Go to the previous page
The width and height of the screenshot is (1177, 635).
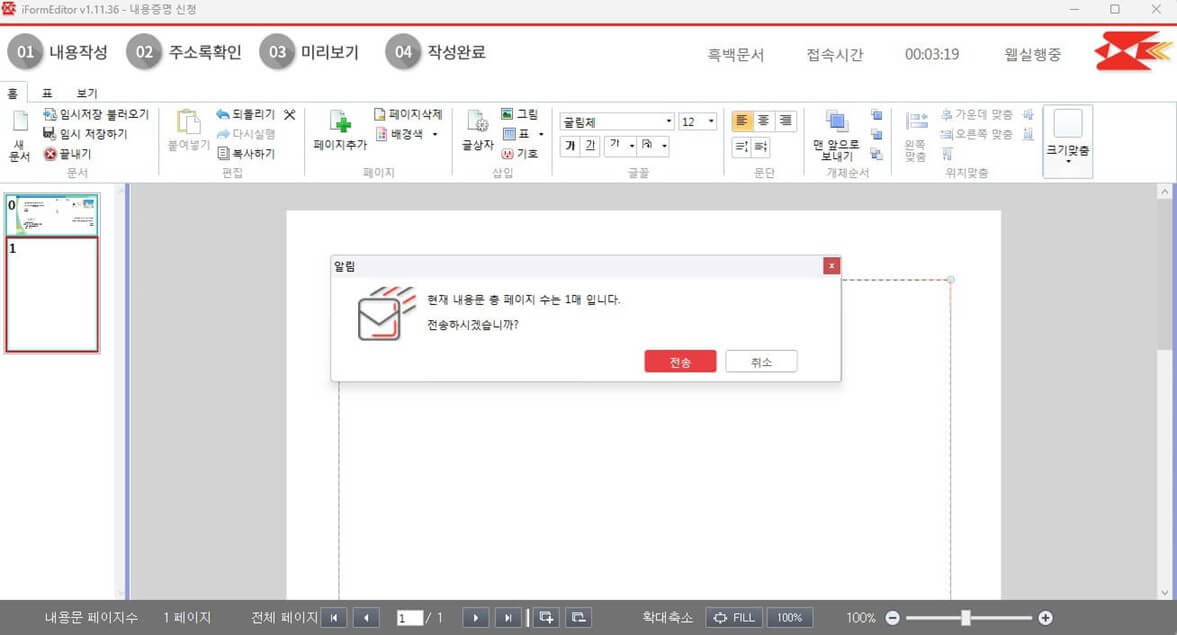coord(366,618)
